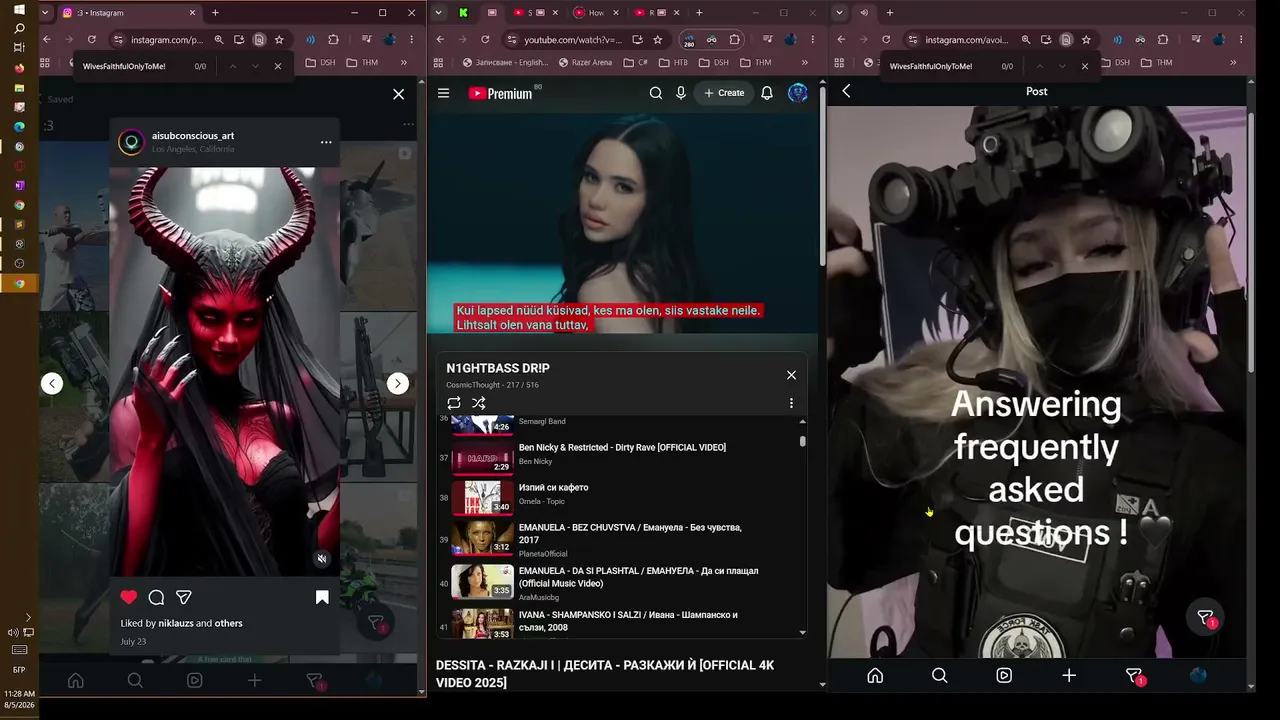Image resolution: width=1280 pixels, height=720 pixels.
Task: Open YouTube search with the magnifier icon
Action: click(656, 93)
